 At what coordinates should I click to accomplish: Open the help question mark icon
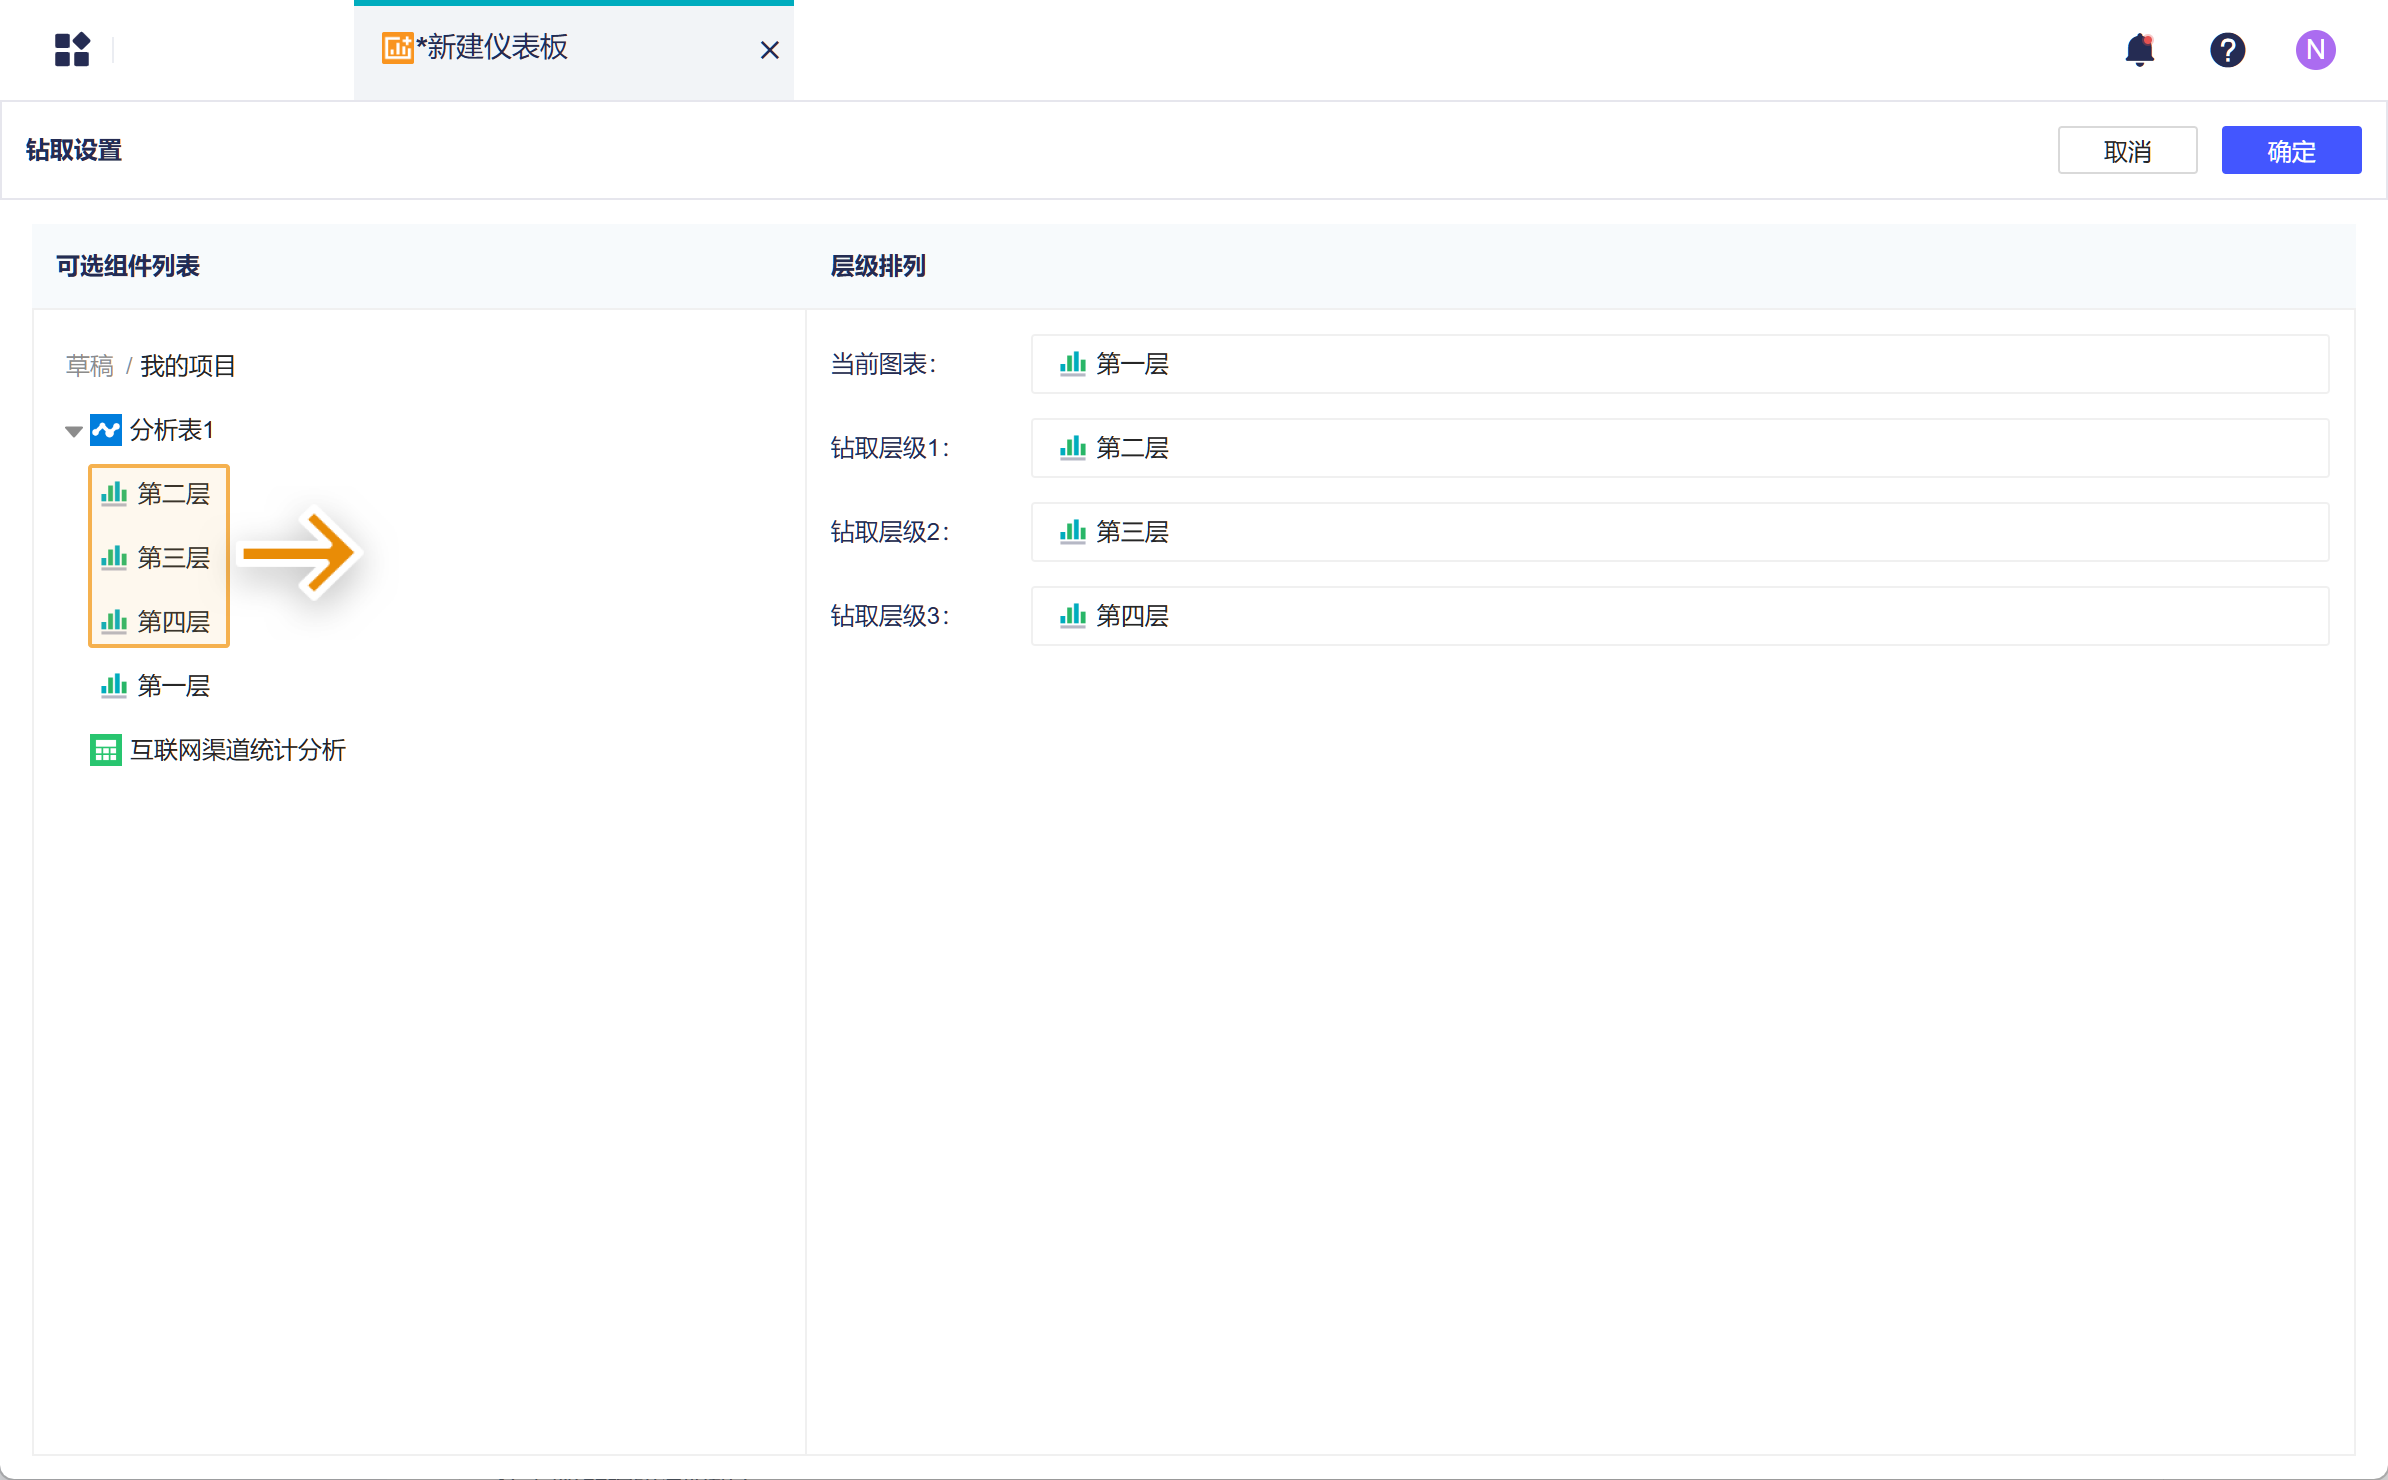click(x=2227, y=49)
